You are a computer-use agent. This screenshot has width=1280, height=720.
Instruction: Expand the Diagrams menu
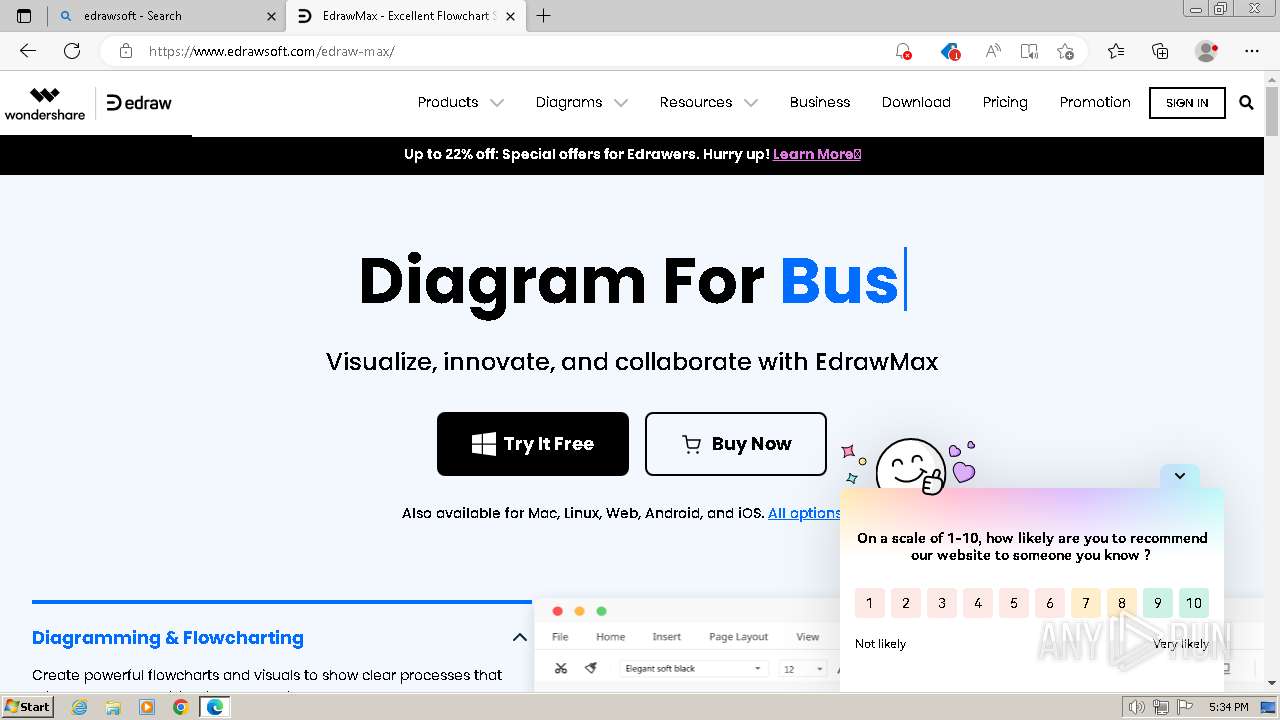(x=581, y=102)
